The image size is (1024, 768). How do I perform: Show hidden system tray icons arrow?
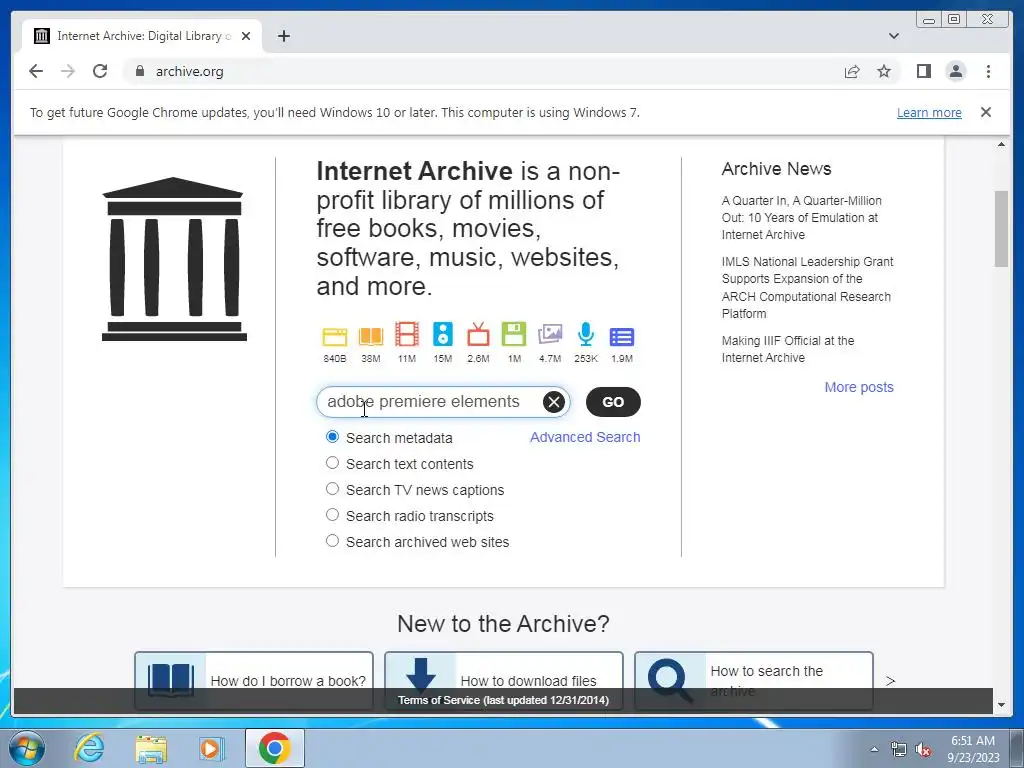click(874, 749)
